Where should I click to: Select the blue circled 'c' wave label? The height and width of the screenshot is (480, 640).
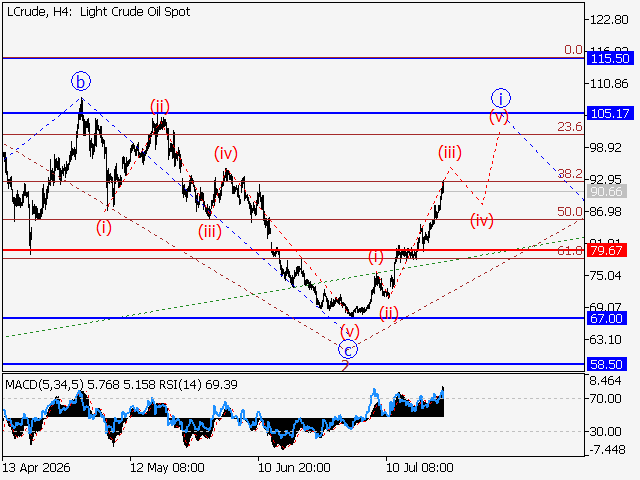click(x=348, y=350)
